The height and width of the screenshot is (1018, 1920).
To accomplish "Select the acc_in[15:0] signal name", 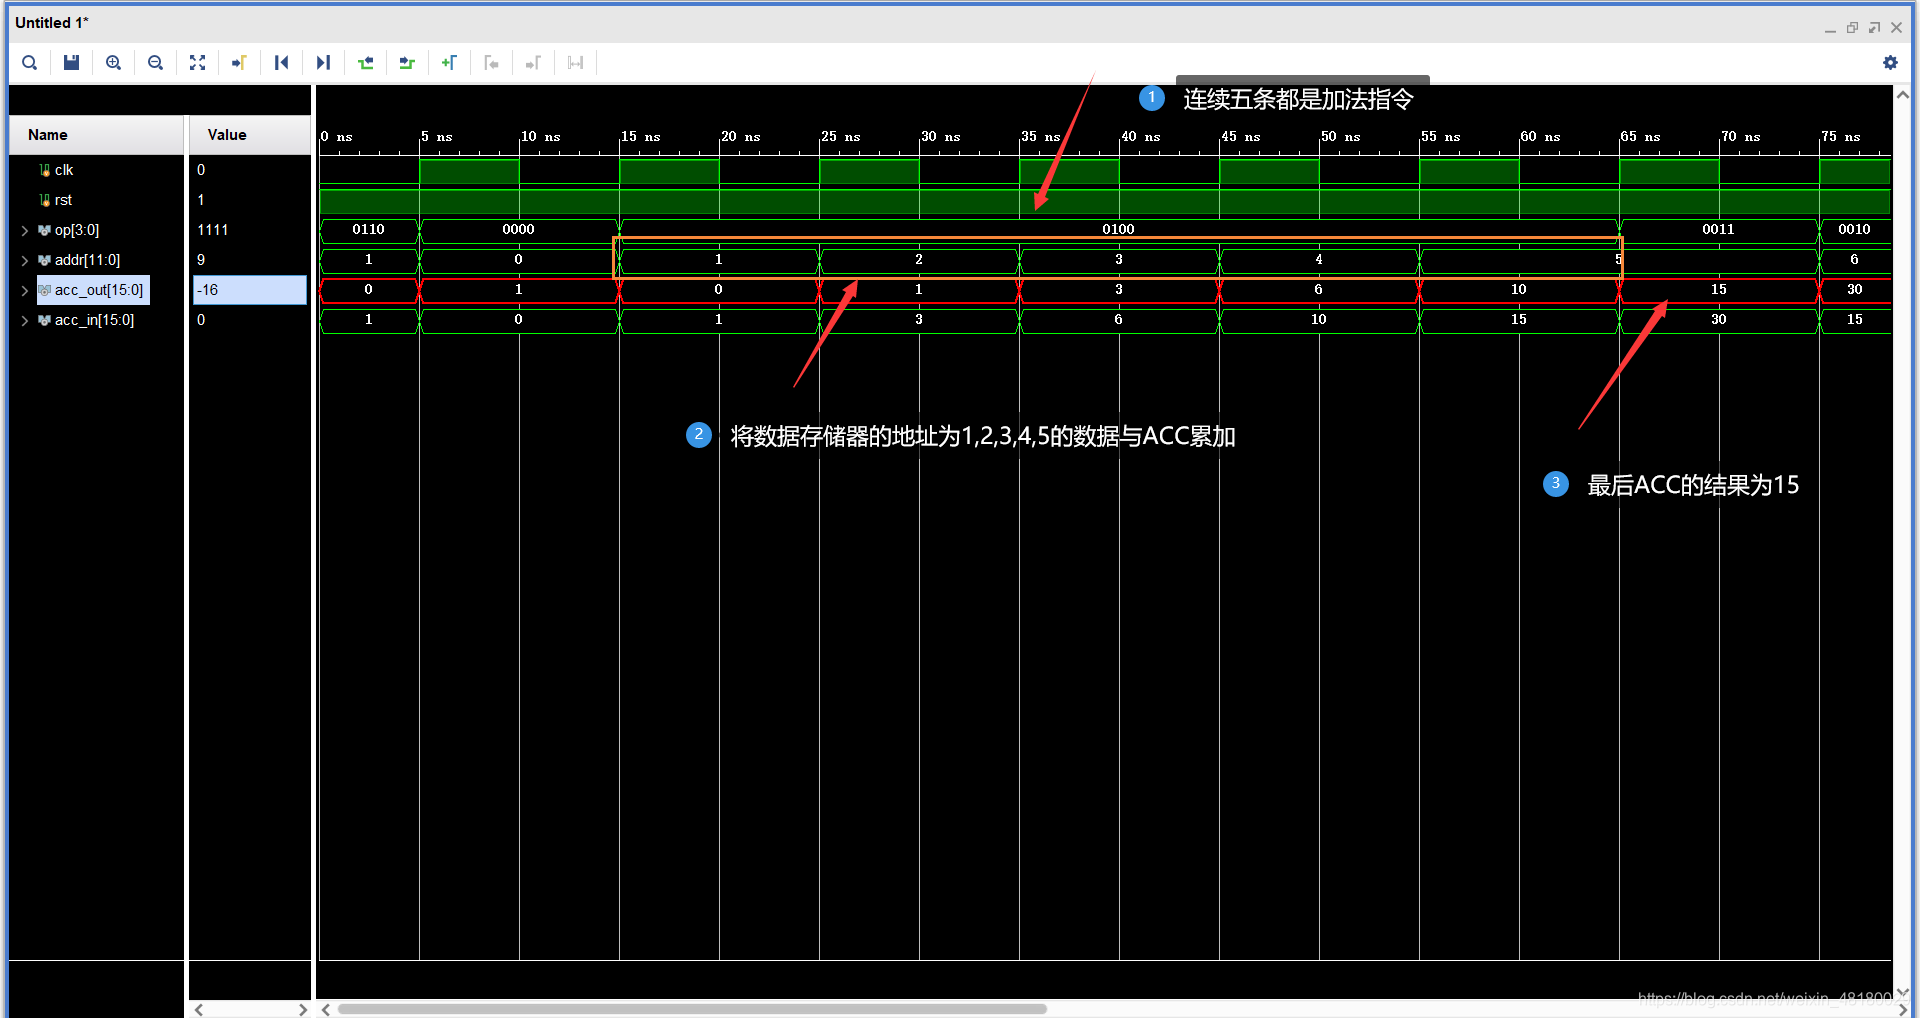I will coord(94,320).
